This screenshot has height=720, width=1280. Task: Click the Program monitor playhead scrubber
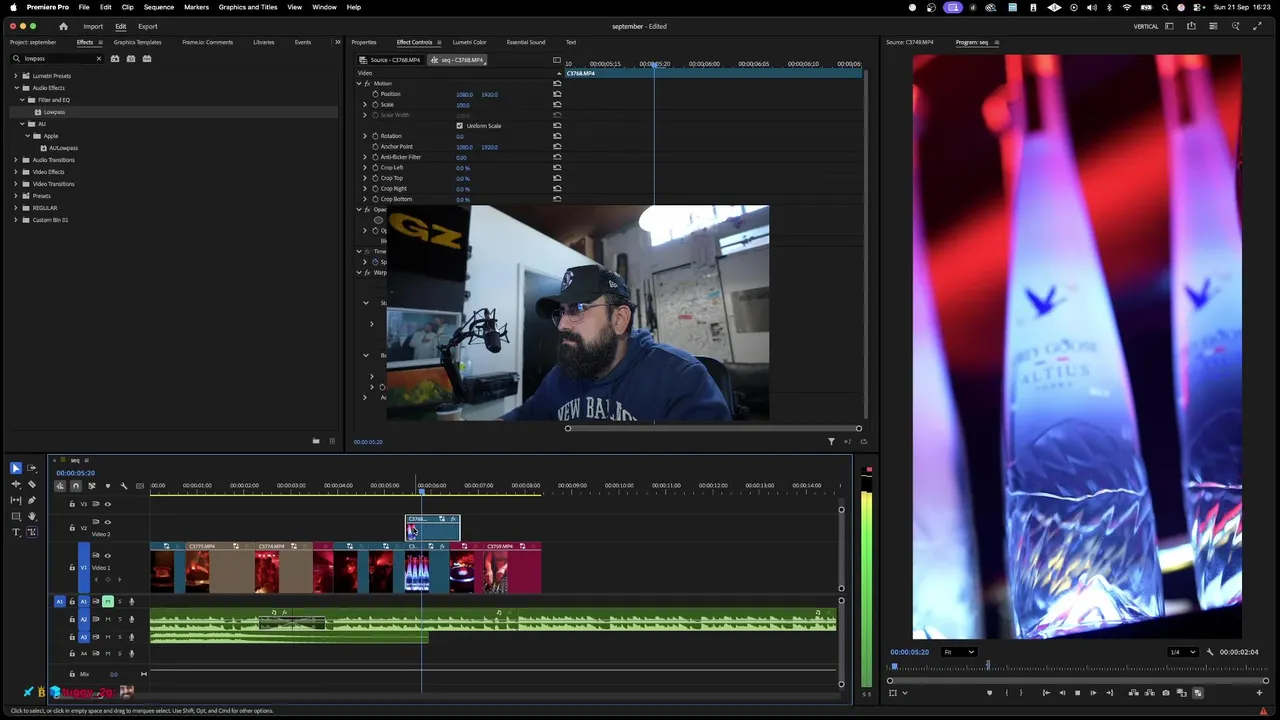point(893,667)
